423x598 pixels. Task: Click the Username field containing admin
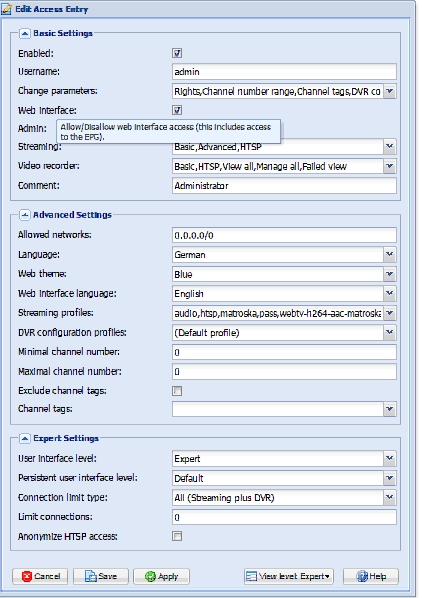click(x=284, y=72)
